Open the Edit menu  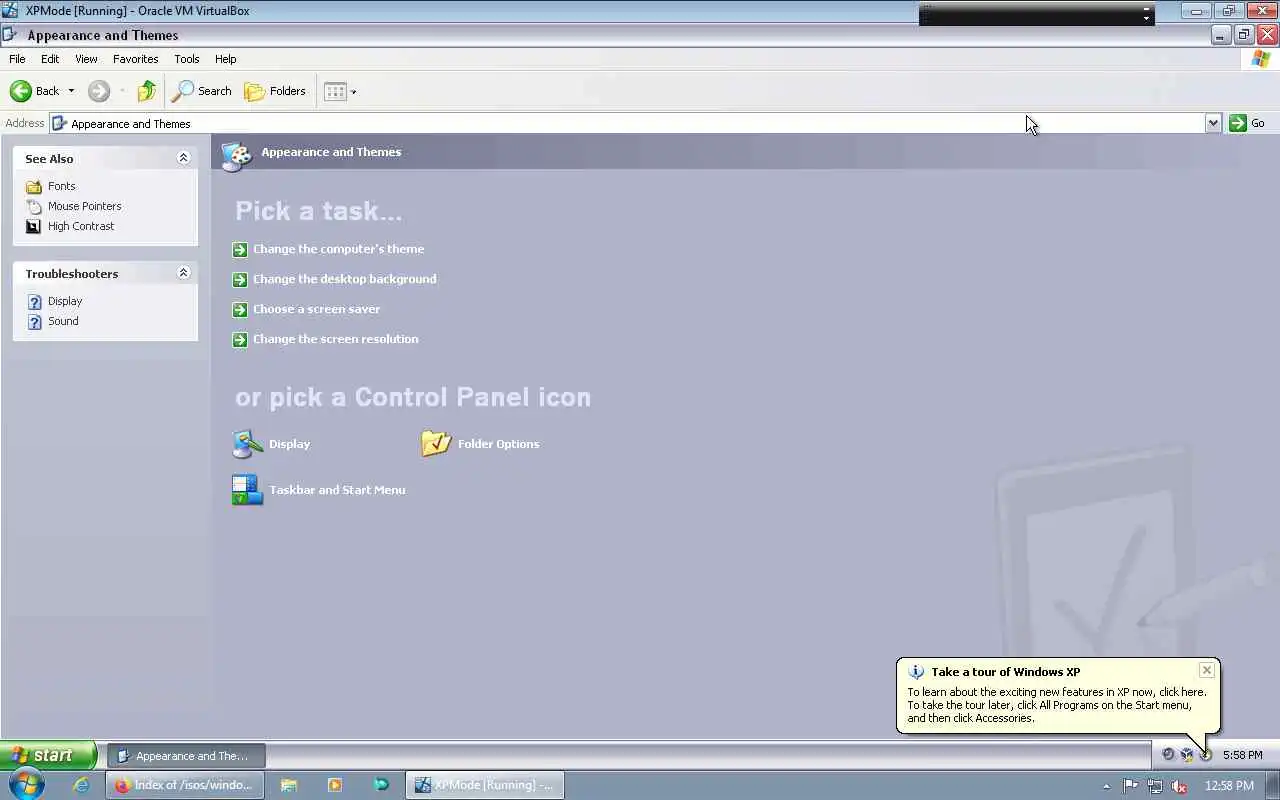point(50,59)
